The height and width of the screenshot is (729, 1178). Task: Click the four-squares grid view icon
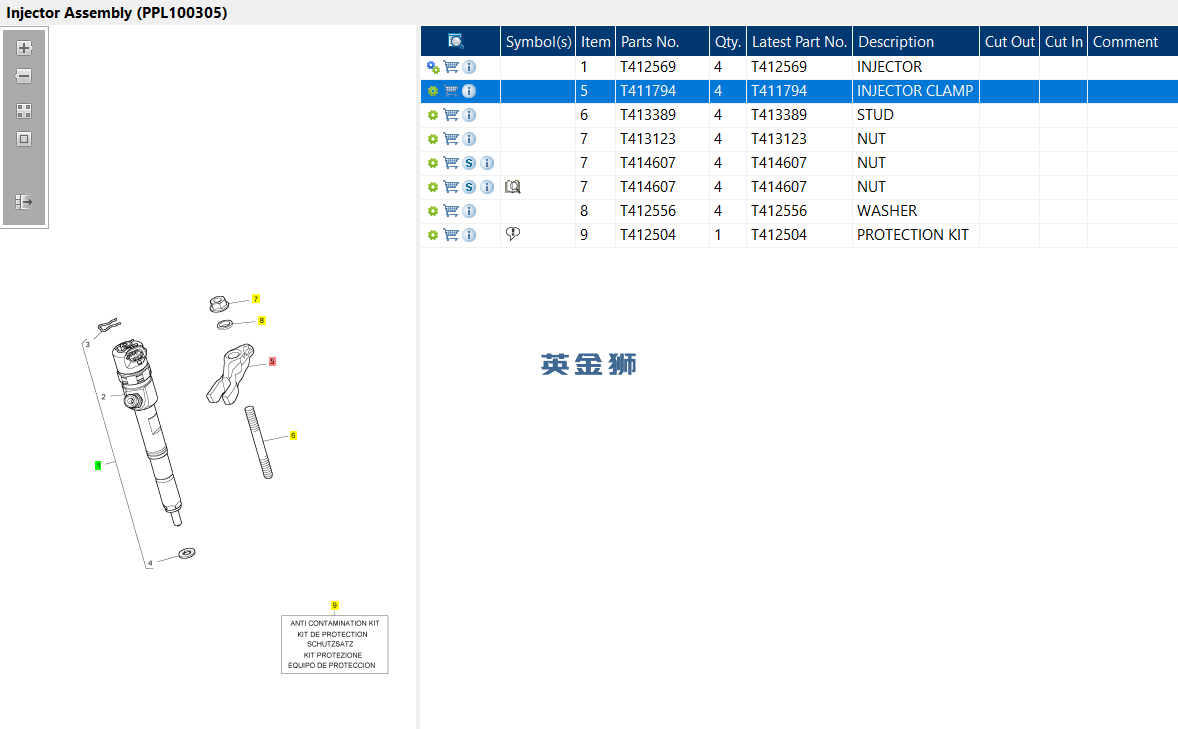tap(24, 111)
